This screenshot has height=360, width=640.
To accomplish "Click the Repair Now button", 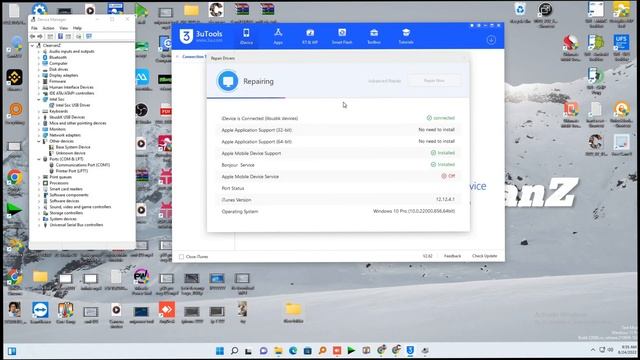I will tap(434, 81).
